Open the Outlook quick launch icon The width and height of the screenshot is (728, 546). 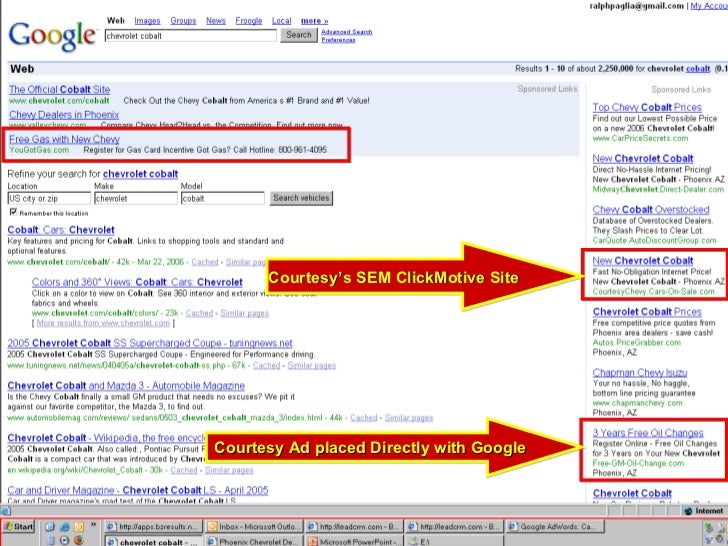click(78, 527)
